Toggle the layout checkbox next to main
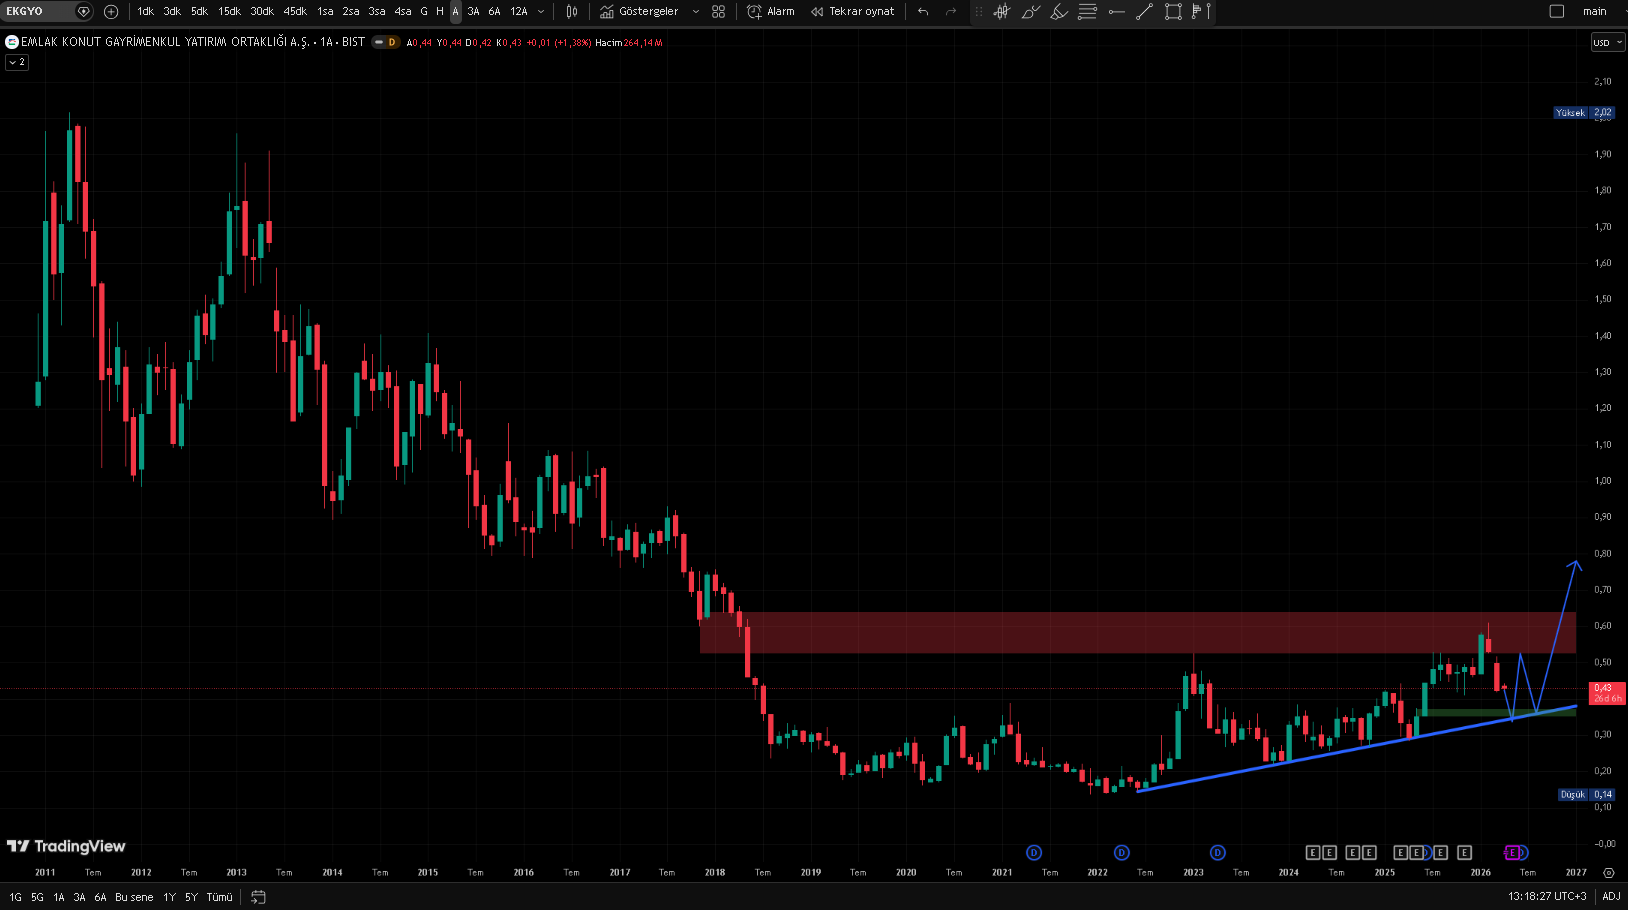1628x910 pixels. click(1556, 12)
